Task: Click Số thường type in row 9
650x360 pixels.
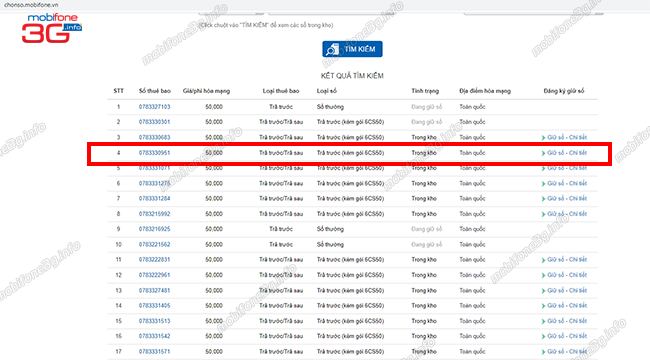Action: pos(330,229)
